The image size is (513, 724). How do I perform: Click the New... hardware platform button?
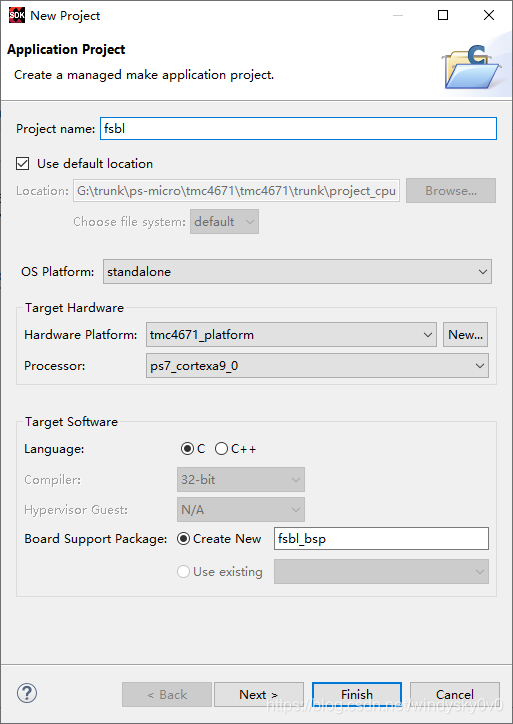465,335
